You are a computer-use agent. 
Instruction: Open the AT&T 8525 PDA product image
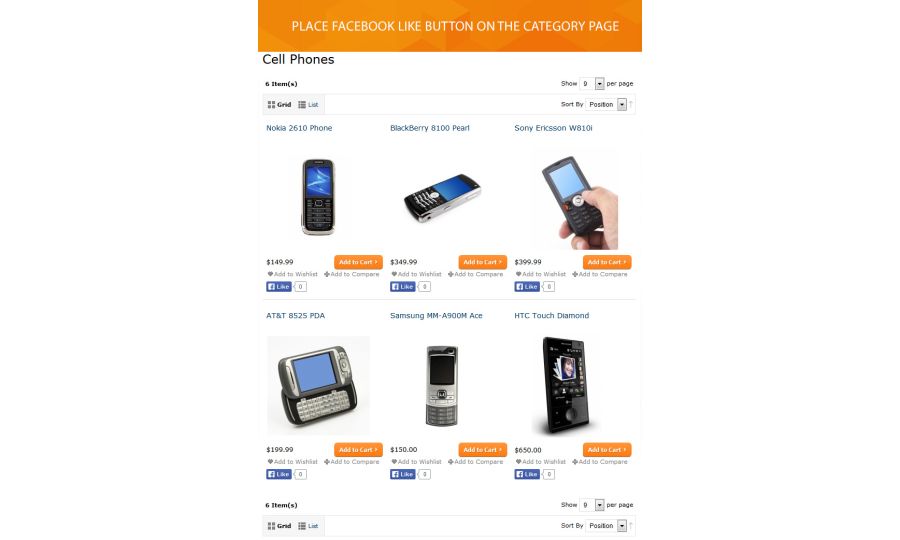[318, 385]
